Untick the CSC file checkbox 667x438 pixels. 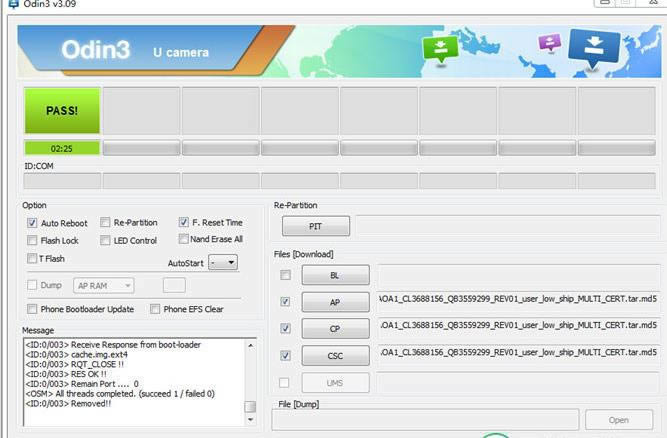287,355
